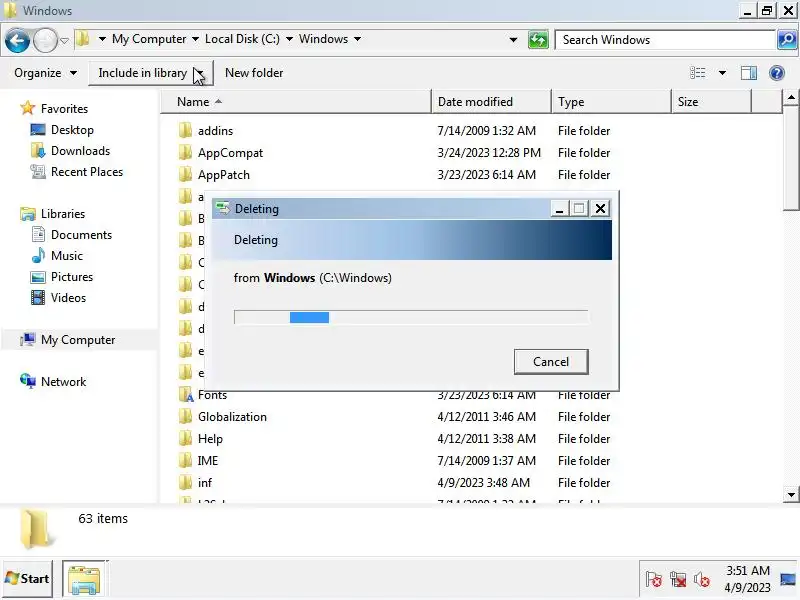Expand the arrow before My Computer in the address bar
This screenshot has height=600, width=800.
[x=102, y=39]
